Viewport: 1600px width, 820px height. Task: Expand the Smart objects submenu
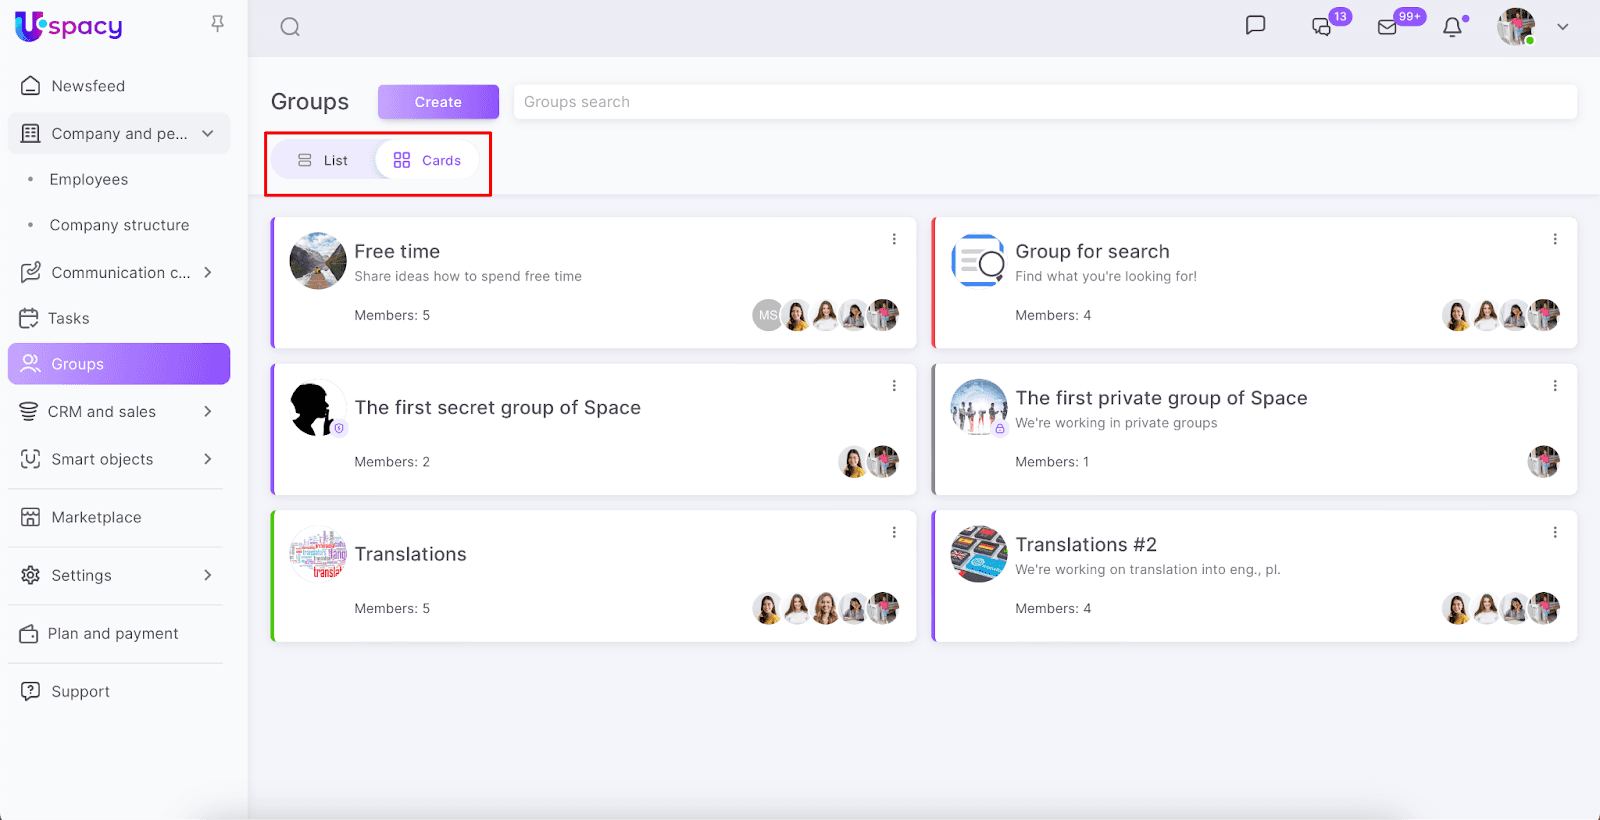click(208, 459)
